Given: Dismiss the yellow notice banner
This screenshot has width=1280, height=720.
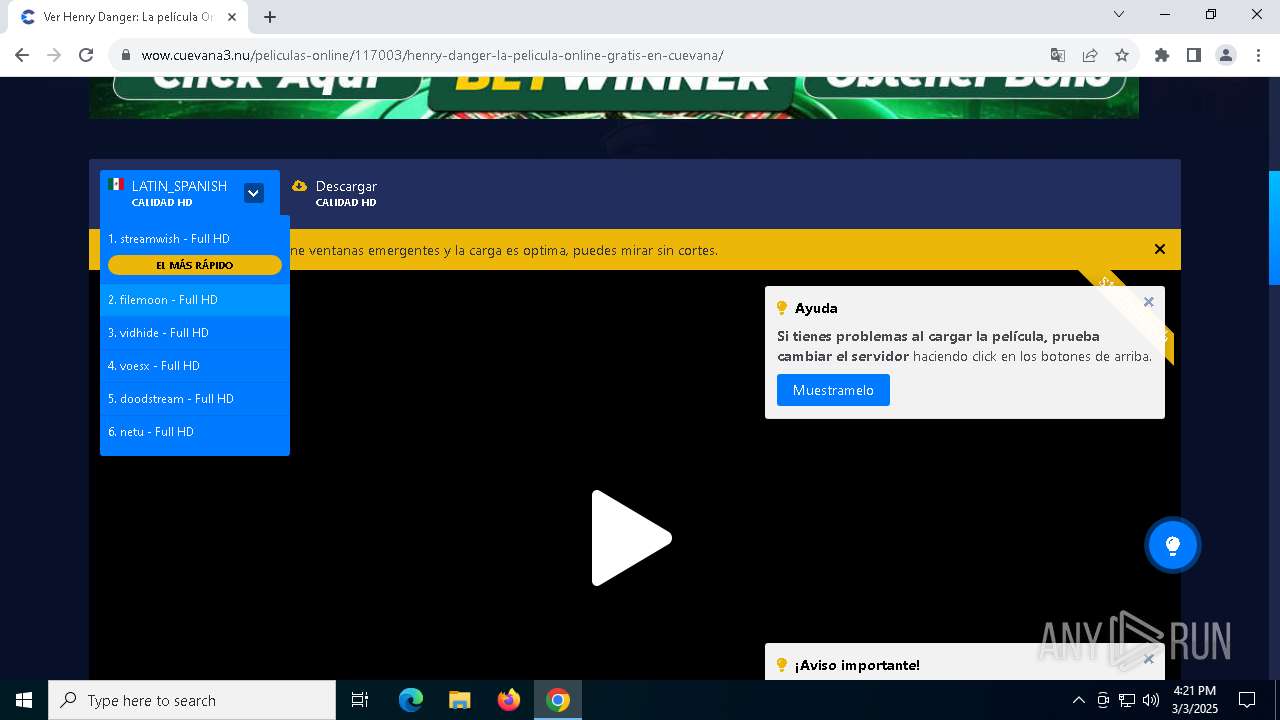Looking at the screenshot, I should click(1160, 249).
